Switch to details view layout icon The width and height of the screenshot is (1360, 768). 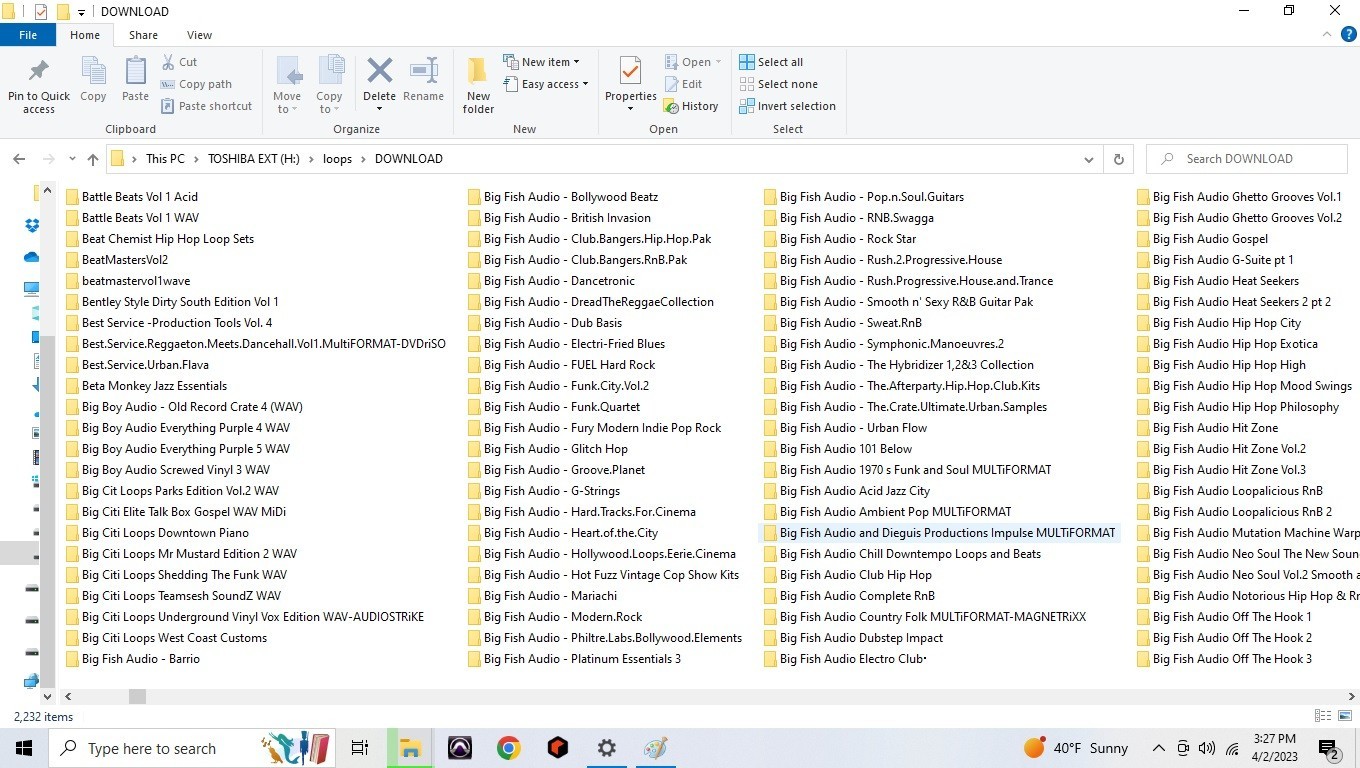[x=1323, y=716]
